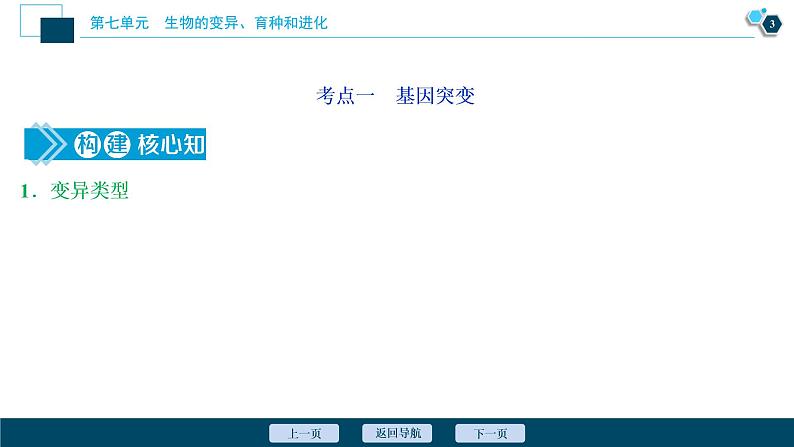Click the heading 1. 变异类型
Screen dimensions: 794x447
tap(74, 191)
